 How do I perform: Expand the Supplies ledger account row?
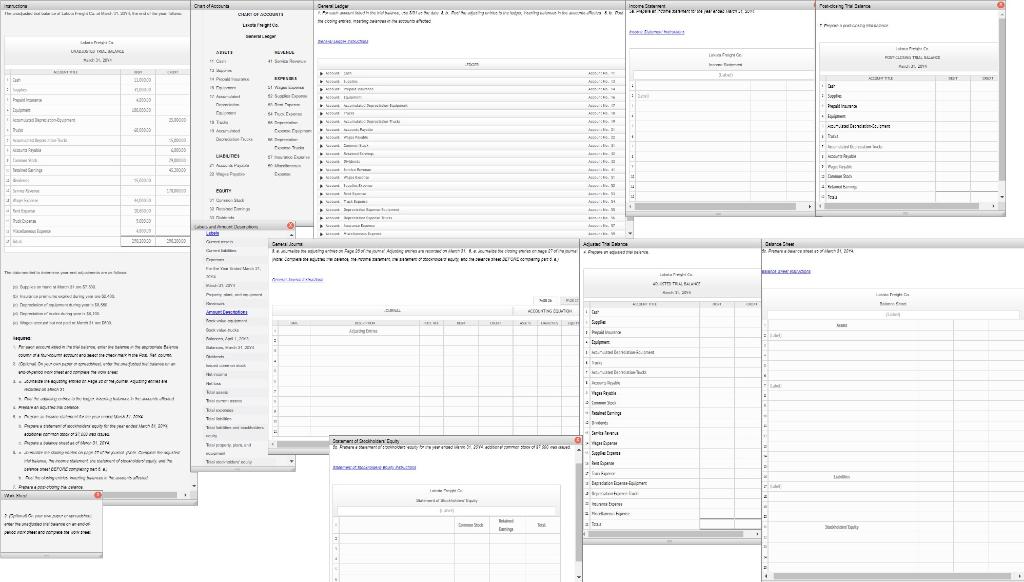click(321, 82)
